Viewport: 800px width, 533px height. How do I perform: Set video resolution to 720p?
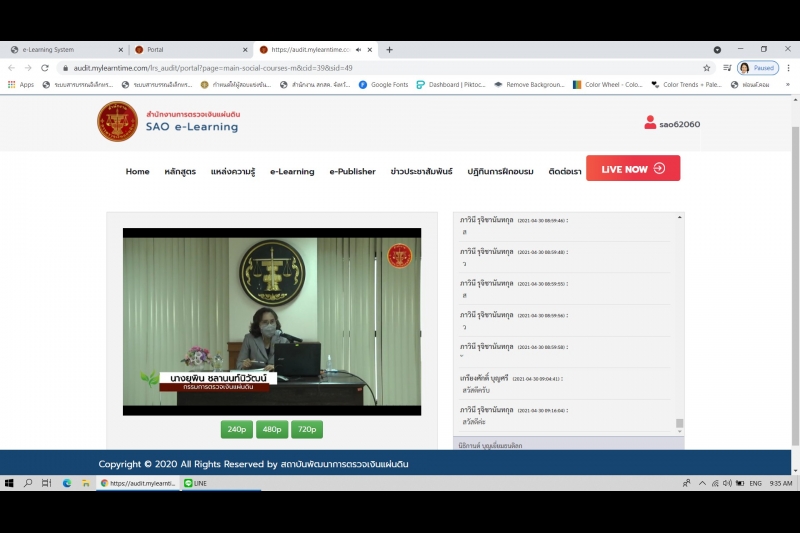(306, 429)
